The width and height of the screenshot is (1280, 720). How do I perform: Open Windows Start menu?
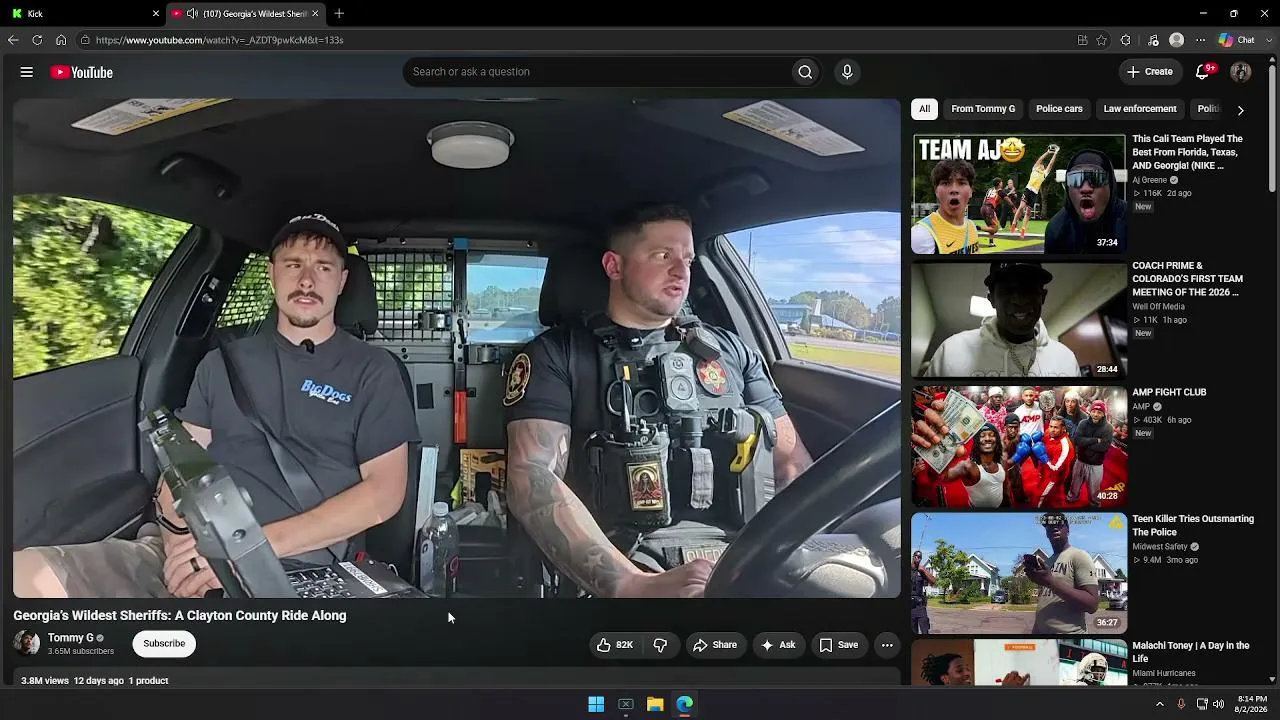tap(596, 705)
